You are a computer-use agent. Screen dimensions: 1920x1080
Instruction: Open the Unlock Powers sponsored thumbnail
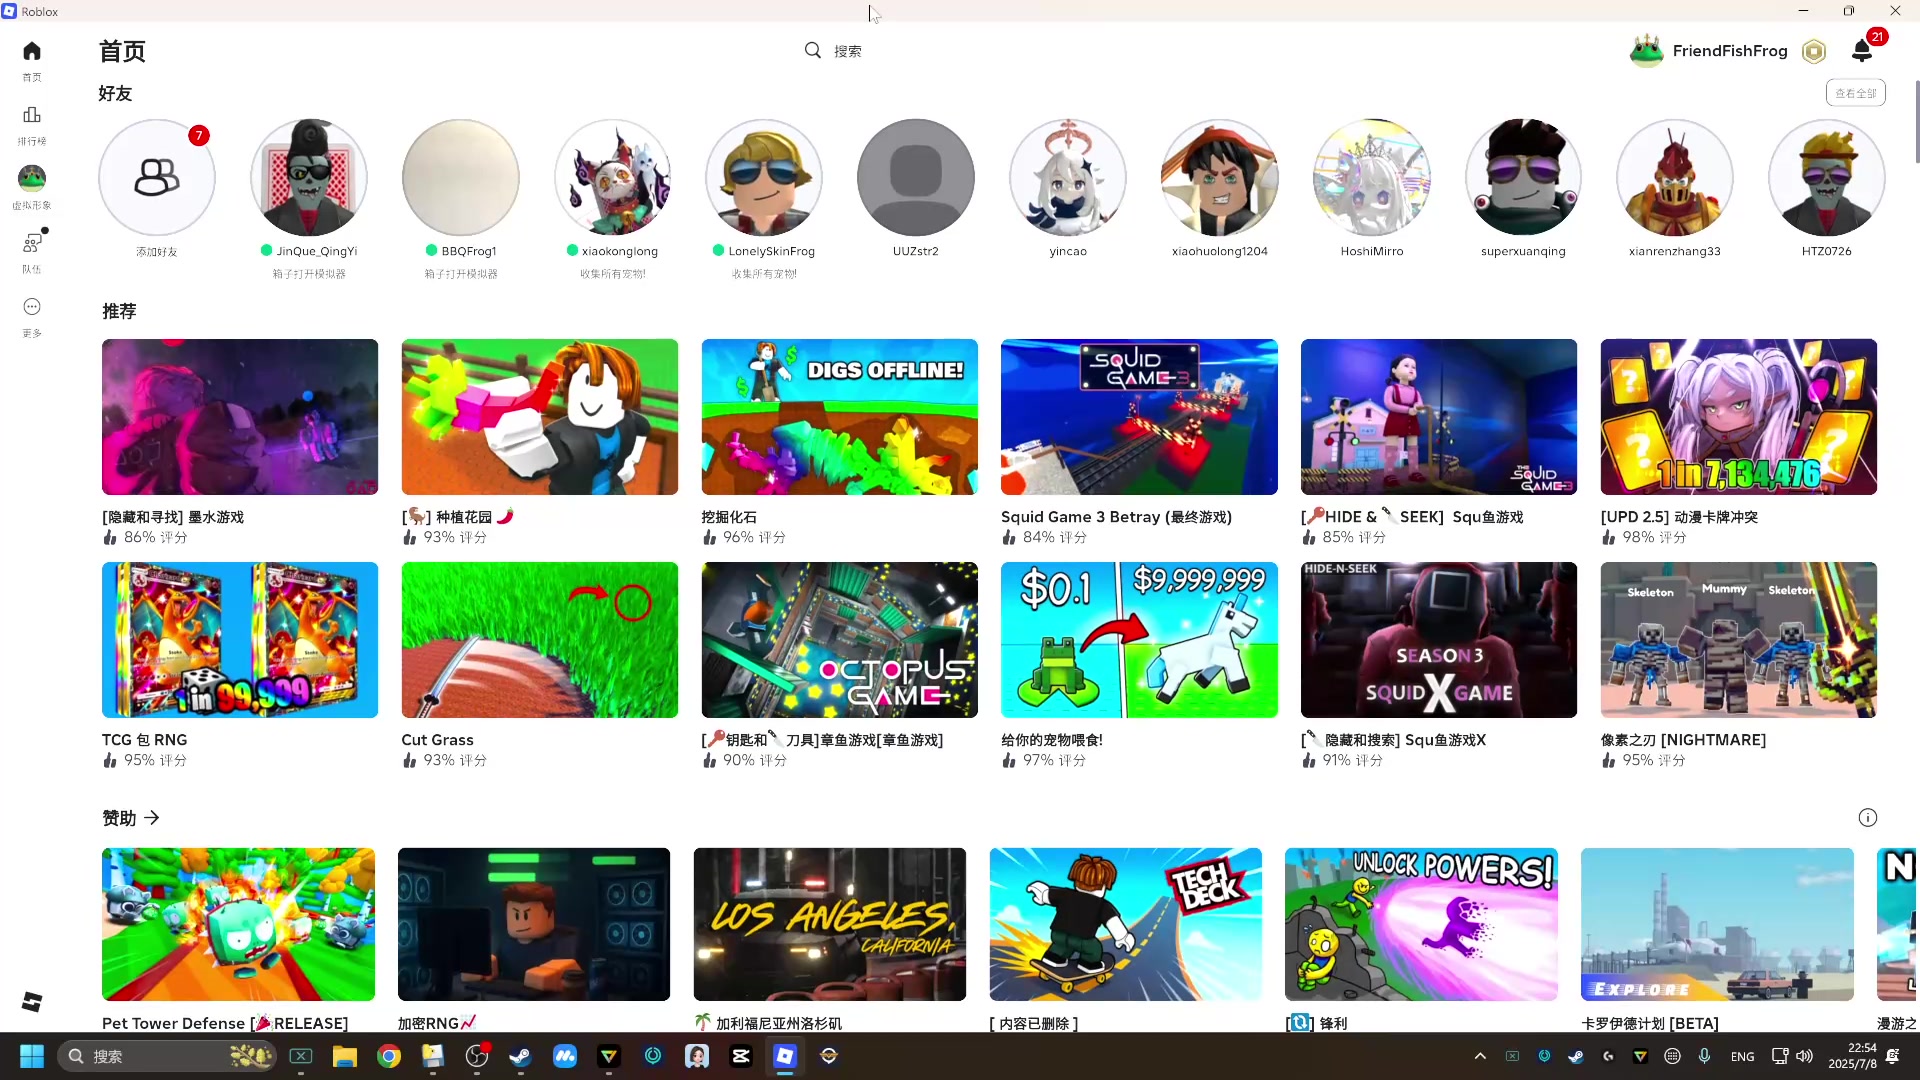click(x=1421, y=925)
